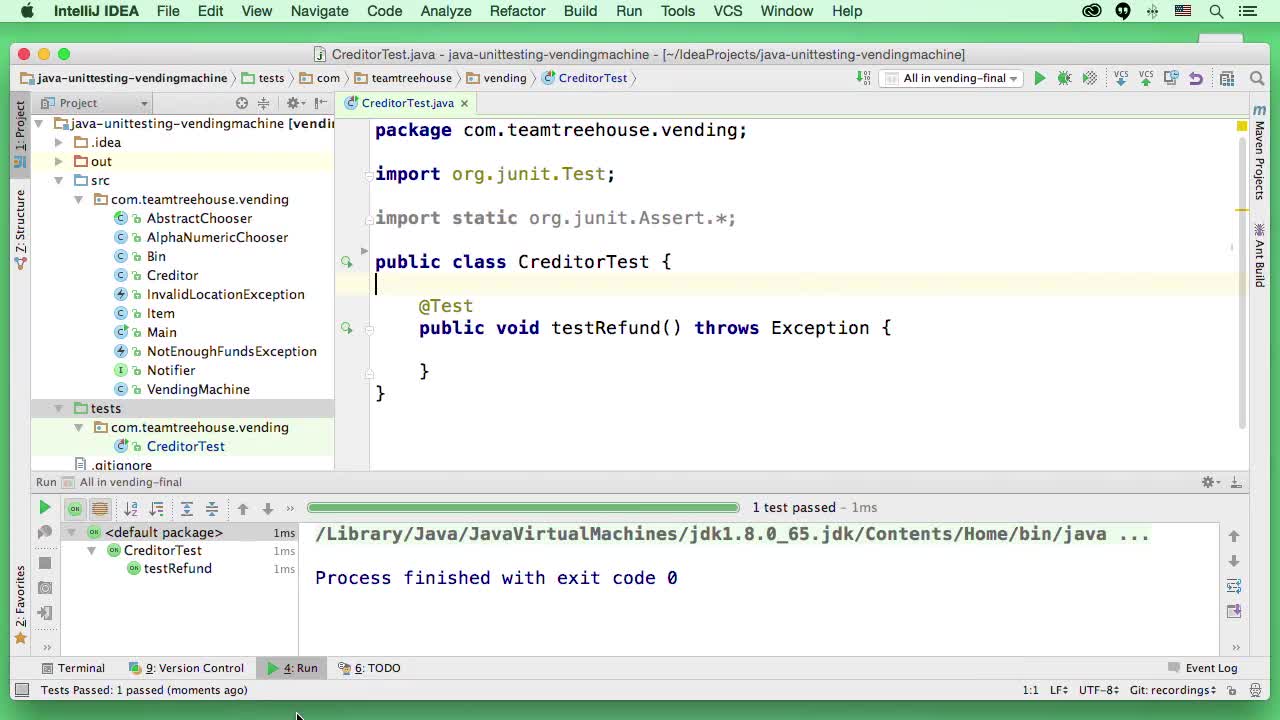1280x720 pixels.
Task: Toggle Track Running Test option
Action: coord(100,508)
